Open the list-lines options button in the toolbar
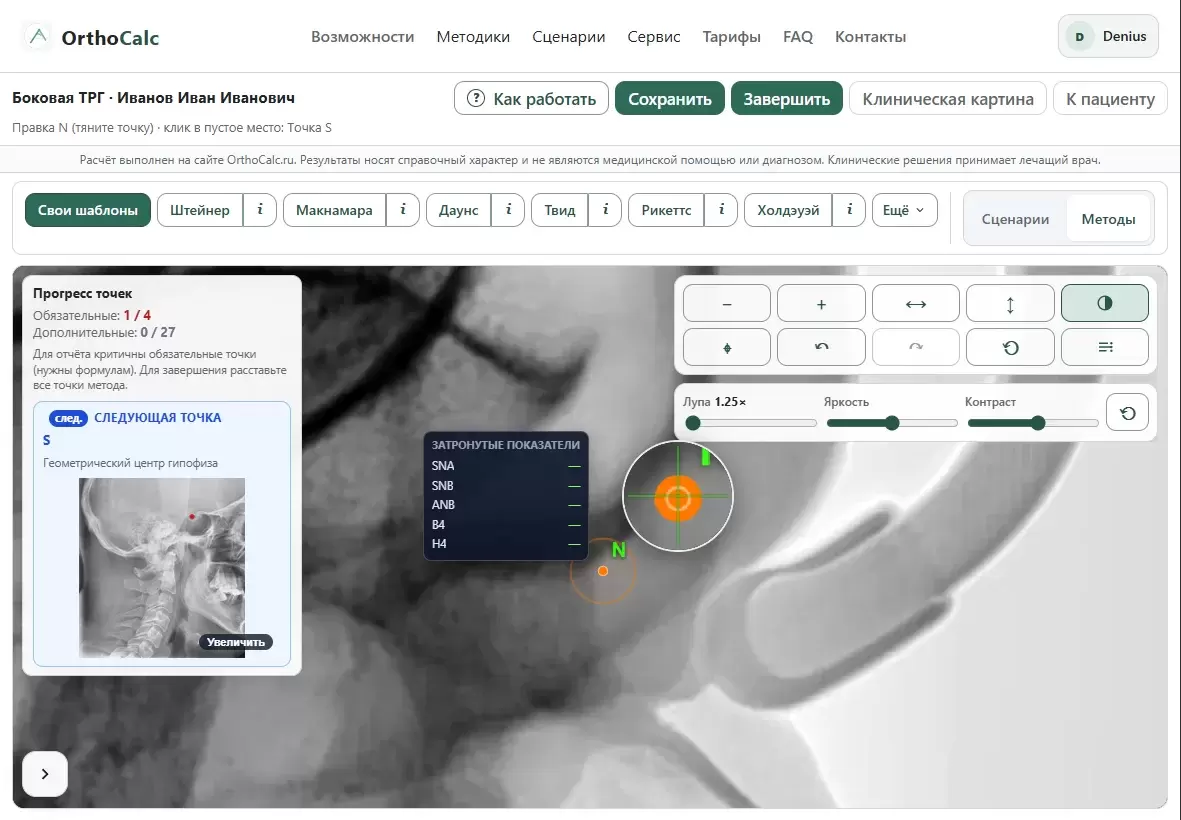Viewport: 1181px width, 820px height. [x=1105, y=347]
